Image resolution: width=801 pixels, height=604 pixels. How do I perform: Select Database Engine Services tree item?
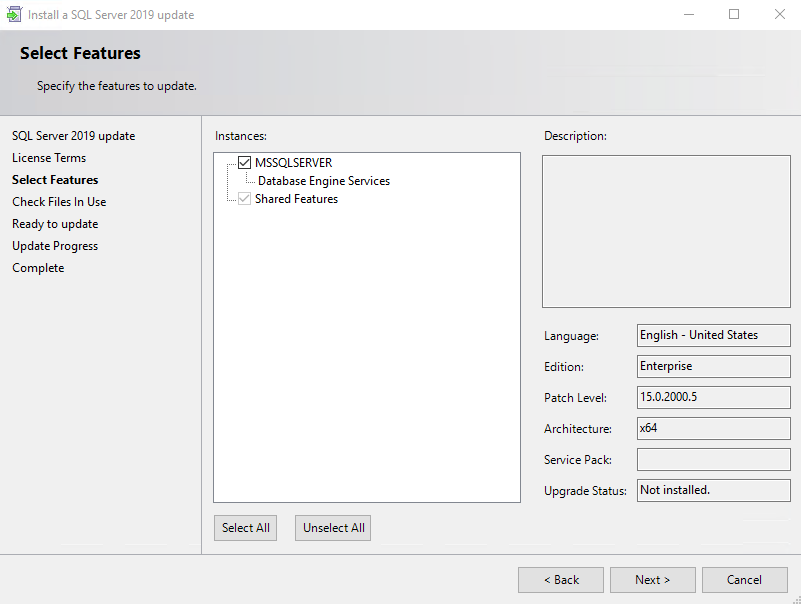[x=323, y=181]
